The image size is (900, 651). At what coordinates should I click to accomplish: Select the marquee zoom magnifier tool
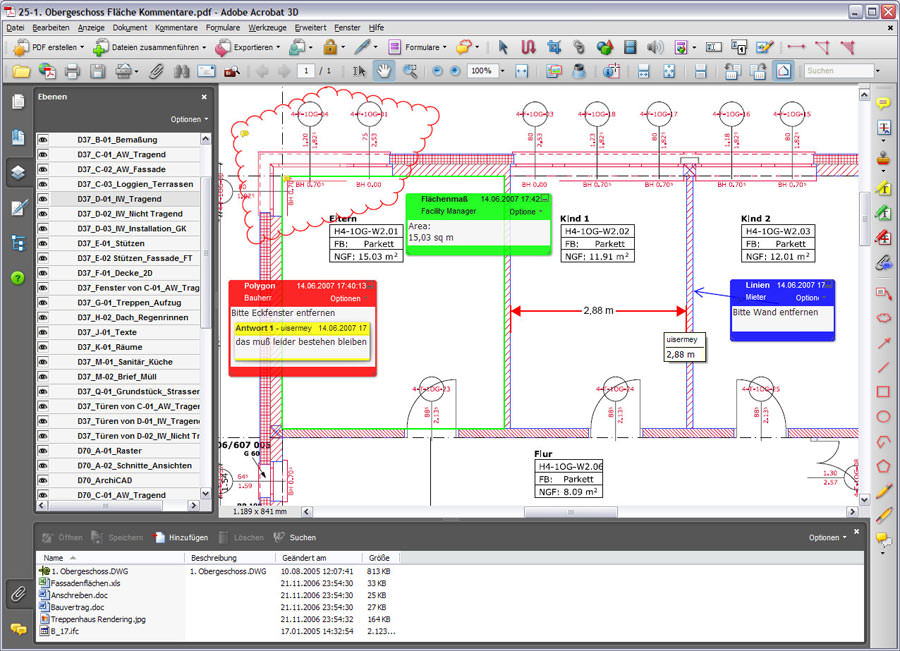410,71
